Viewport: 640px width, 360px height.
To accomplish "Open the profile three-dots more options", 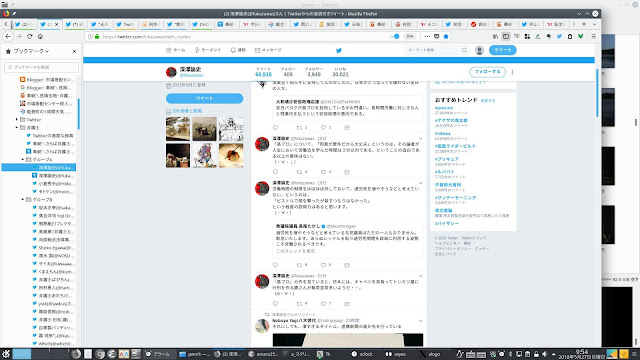I will point(512,72).
